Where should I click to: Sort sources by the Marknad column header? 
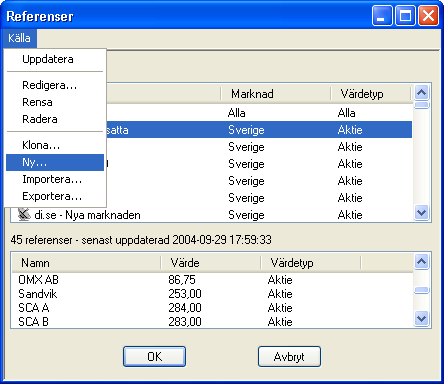pos(276,94)
